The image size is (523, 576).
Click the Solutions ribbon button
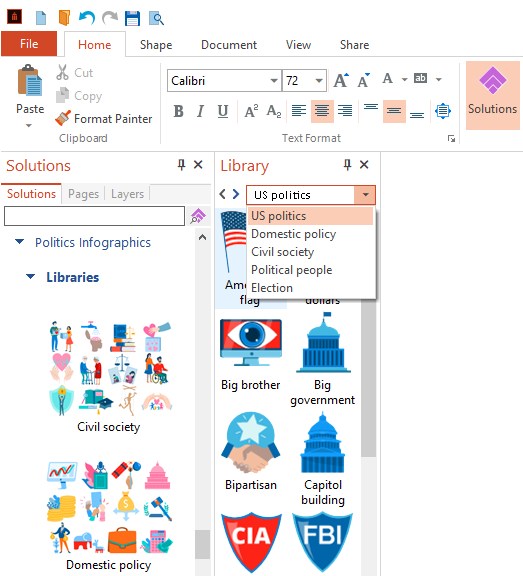[x=493, y=96]
